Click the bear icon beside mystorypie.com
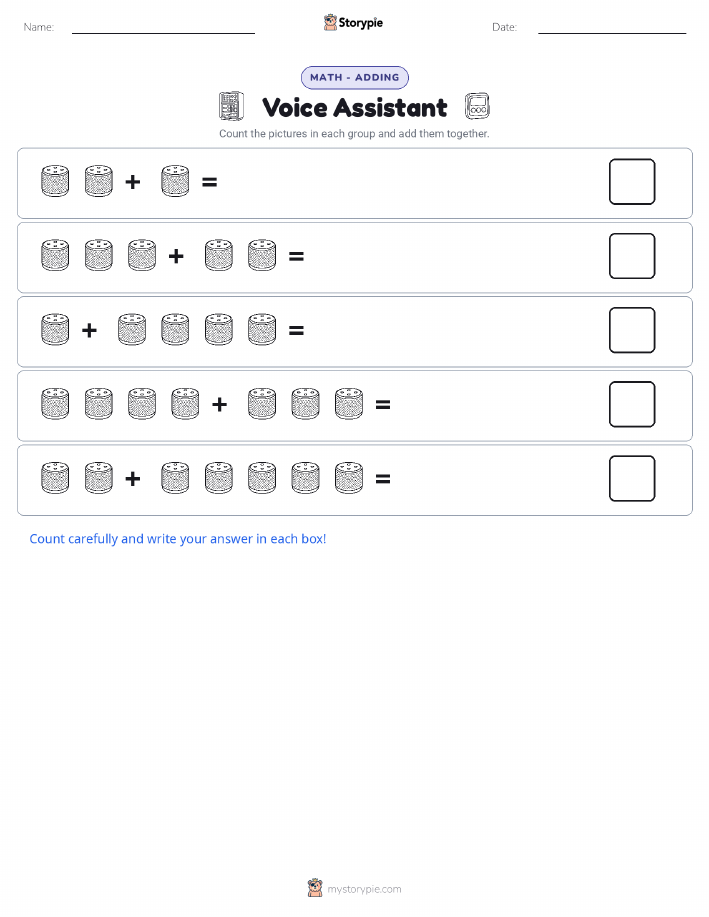Viewport: 709px width, 917px height. pyautogui.click(x=315, y=888)
